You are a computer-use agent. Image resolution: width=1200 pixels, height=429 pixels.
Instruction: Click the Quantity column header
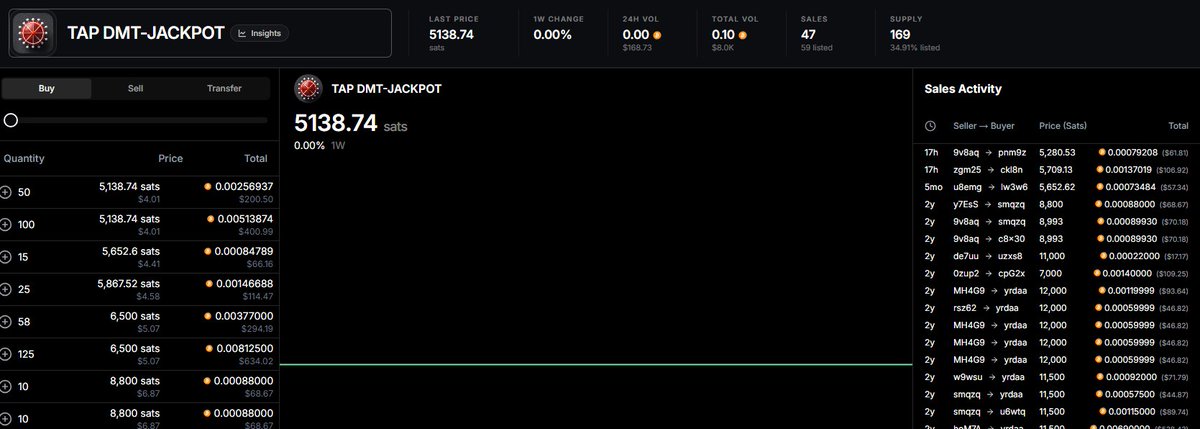coord(24,158)
